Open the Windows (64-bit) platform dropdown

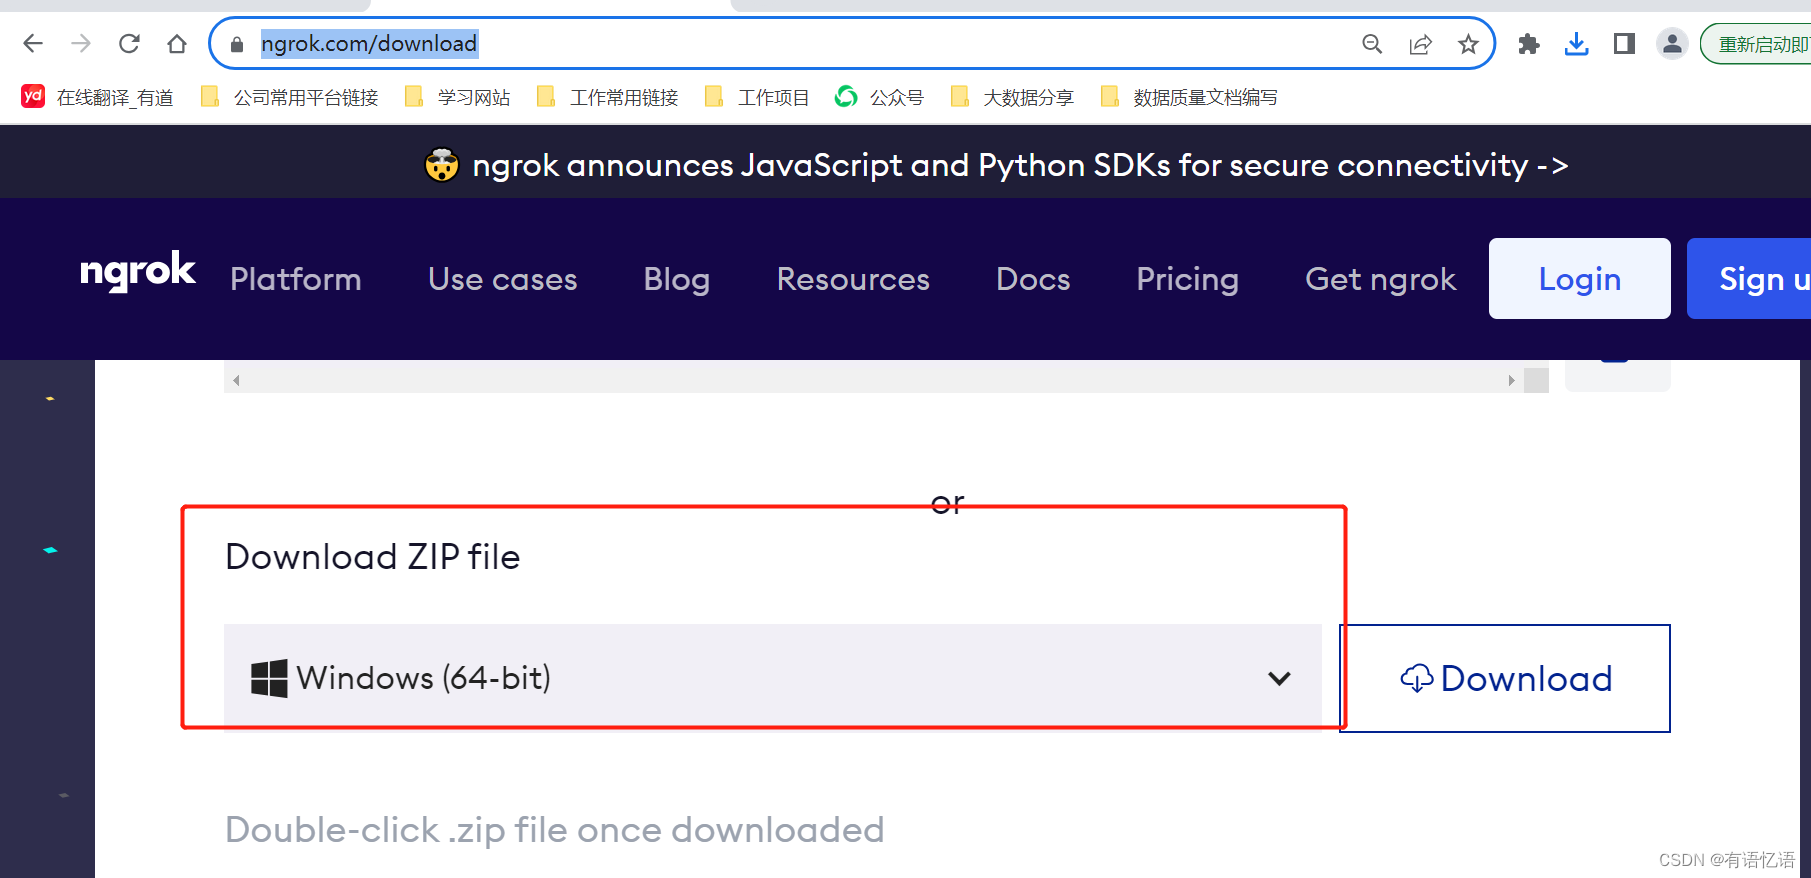(x=772, y=677)
